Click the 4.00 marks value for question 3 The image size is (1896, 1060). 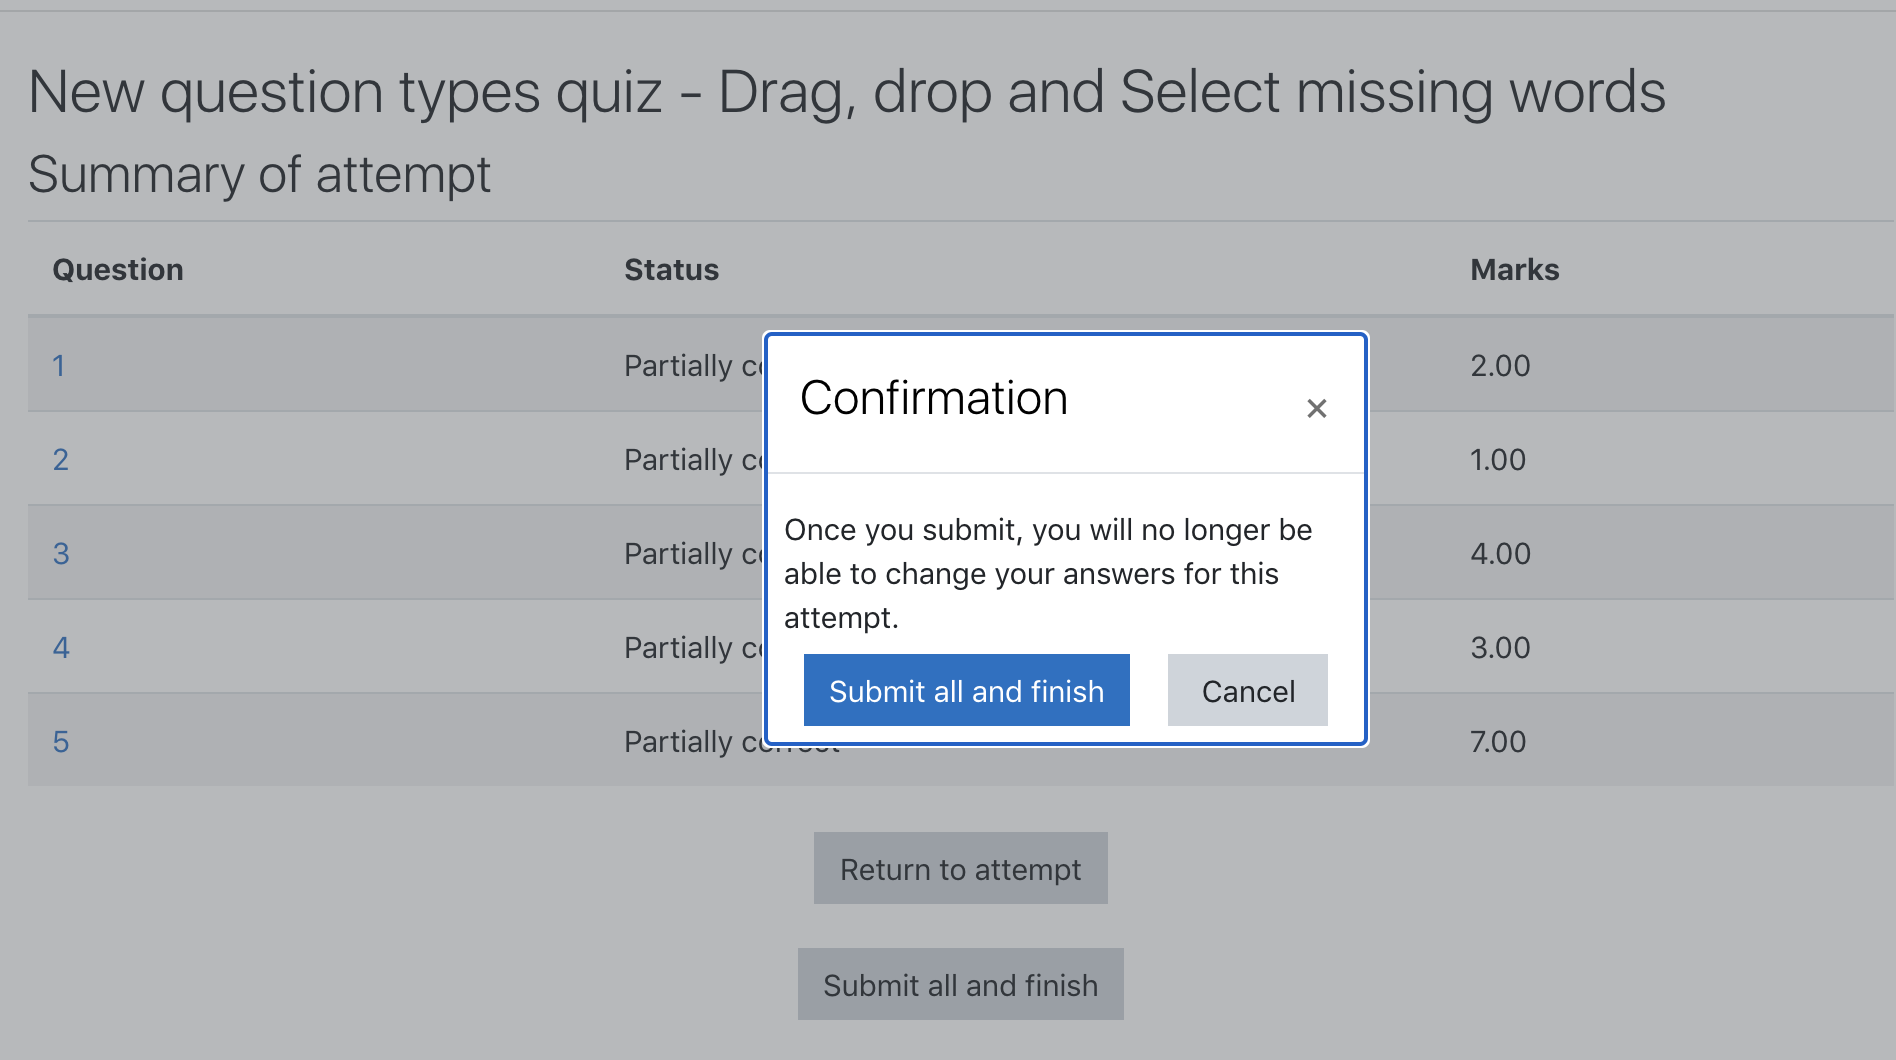1500,554
